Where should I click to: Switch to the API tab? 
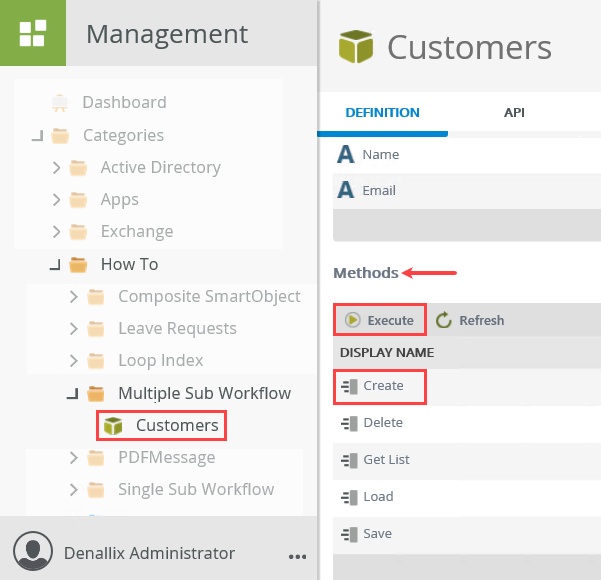click(x=514, y=113)
